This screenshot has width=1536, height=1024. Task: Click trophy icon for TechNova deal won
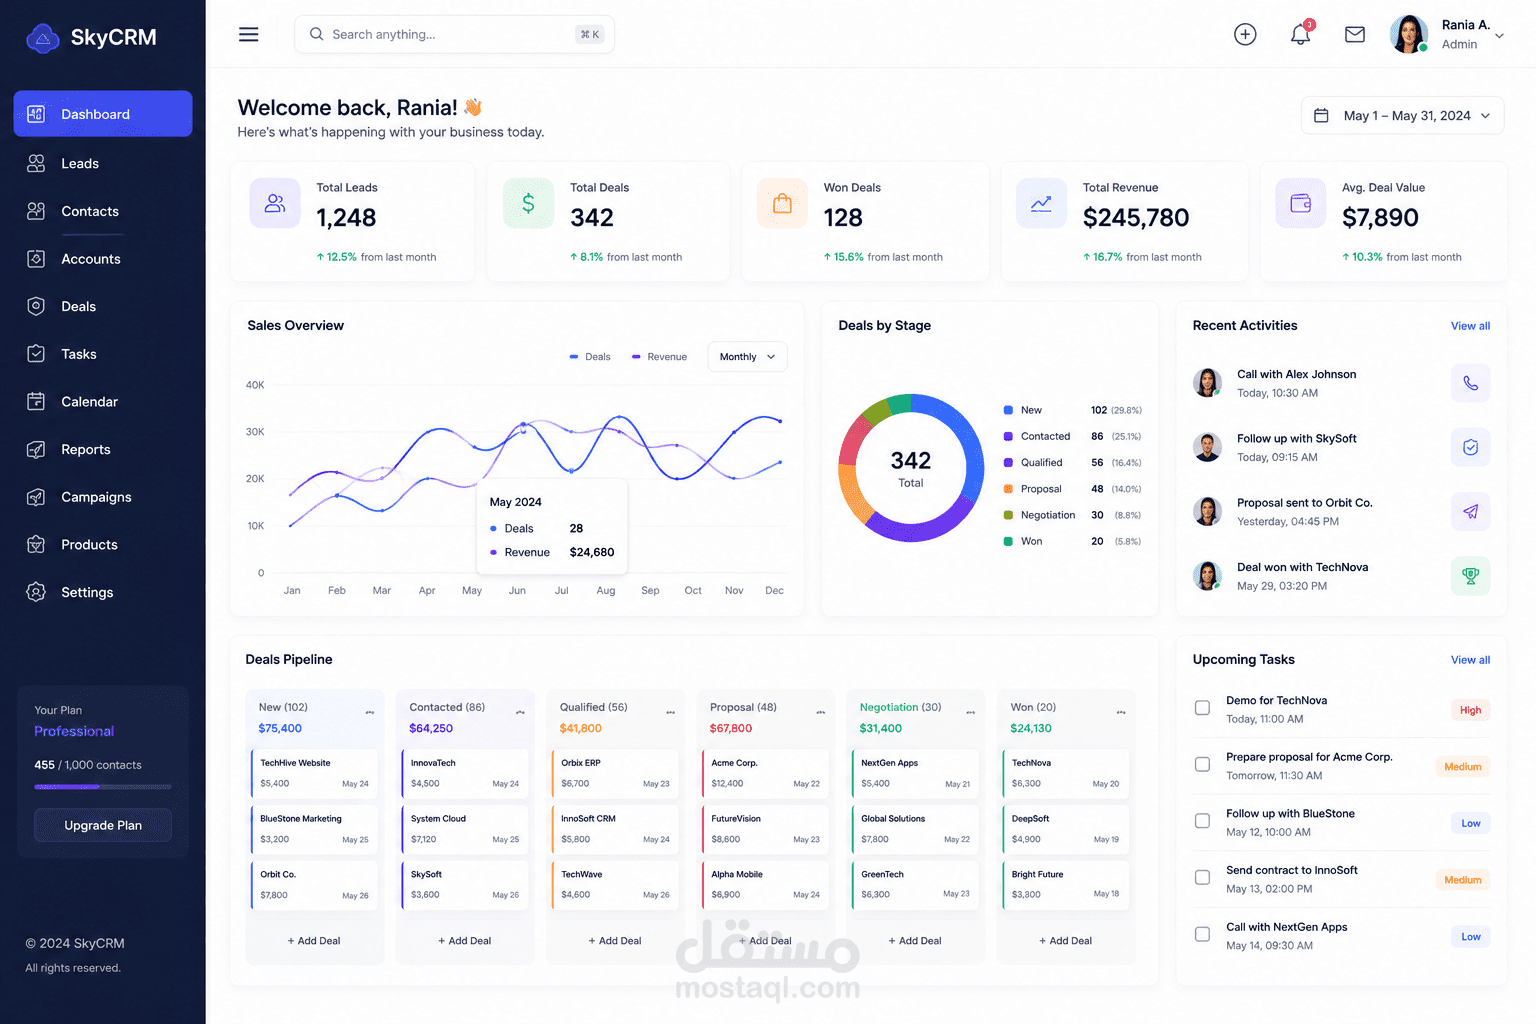1470,576
